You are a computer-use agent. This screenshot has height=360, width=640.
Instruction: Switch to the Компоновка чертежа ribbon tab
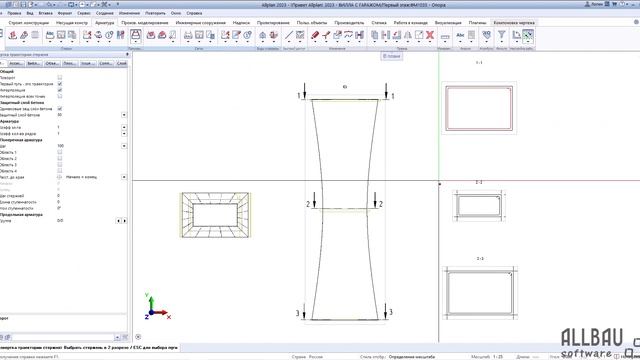(x=514, y=23)
